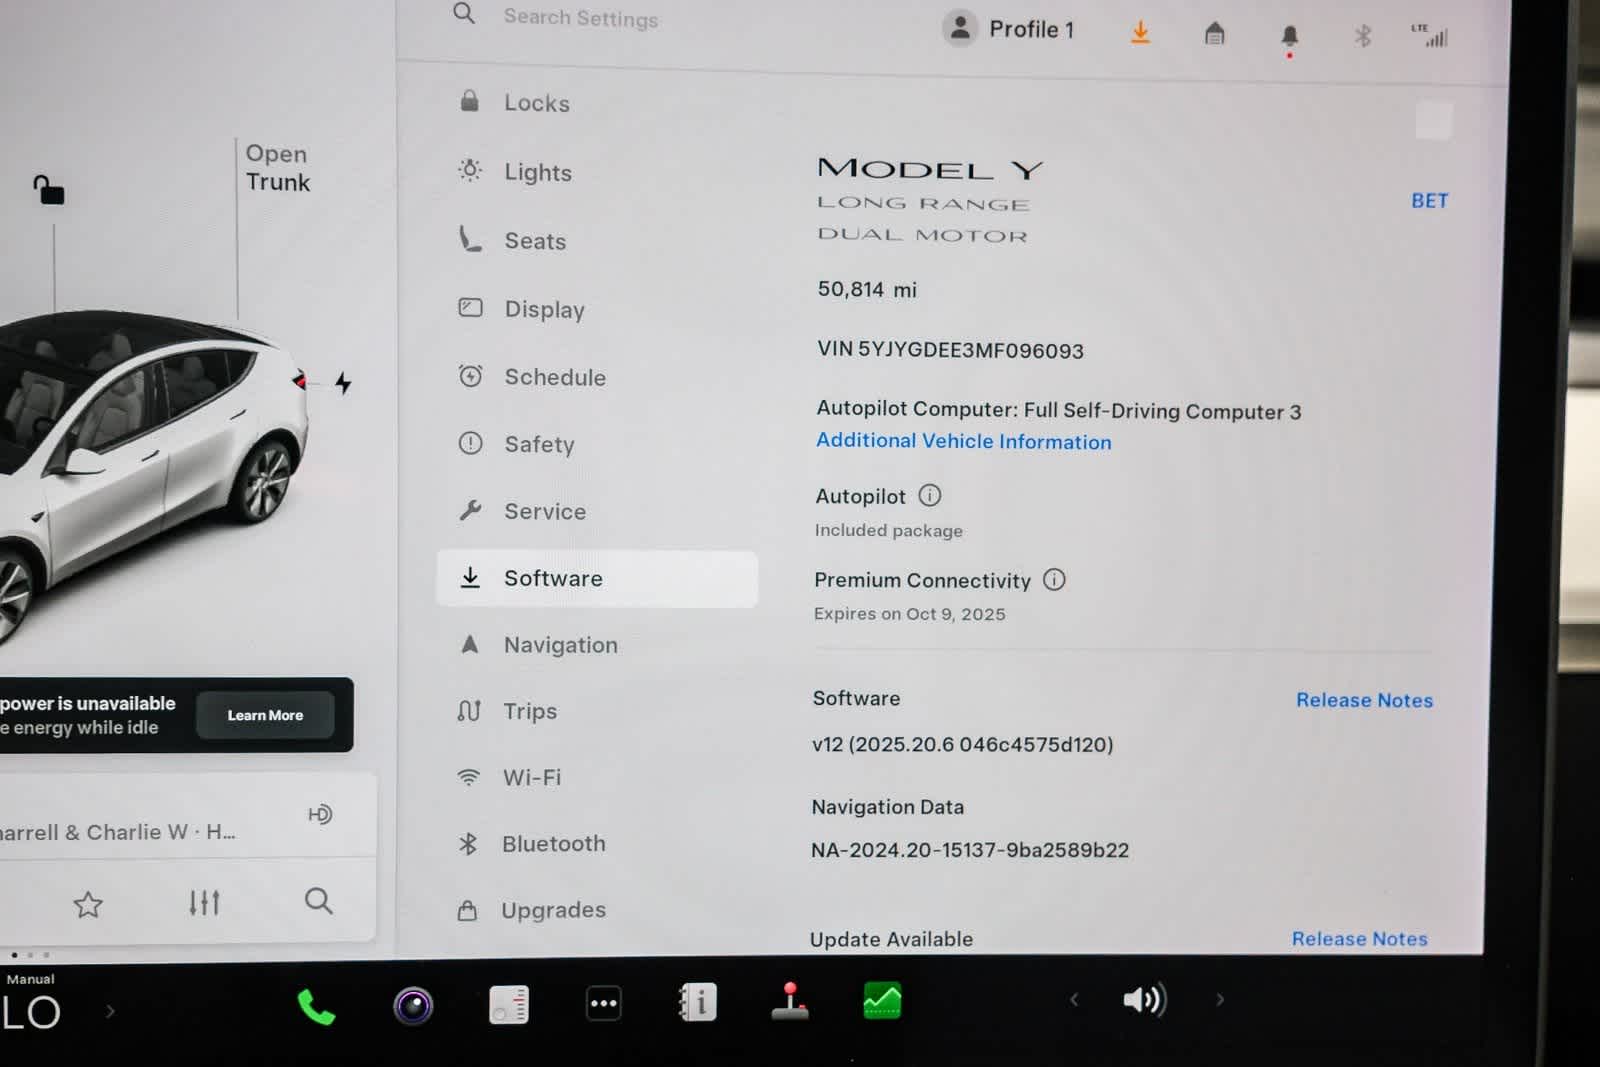The height and width of the screenshot is (1067, 1600).
Task: Tap the HomeLink garage icon
Action: point(1214,34)
